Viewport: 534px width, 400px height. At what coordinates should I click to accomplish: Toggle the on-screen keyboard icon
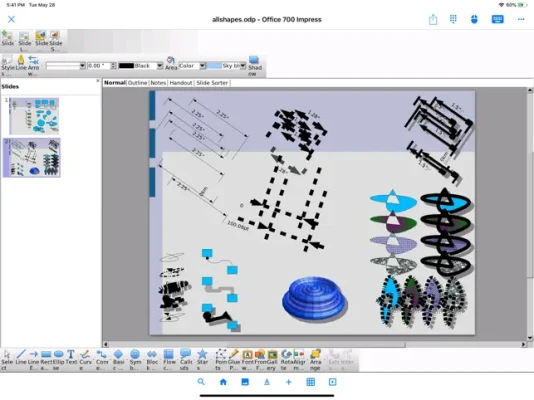(497, 19)
